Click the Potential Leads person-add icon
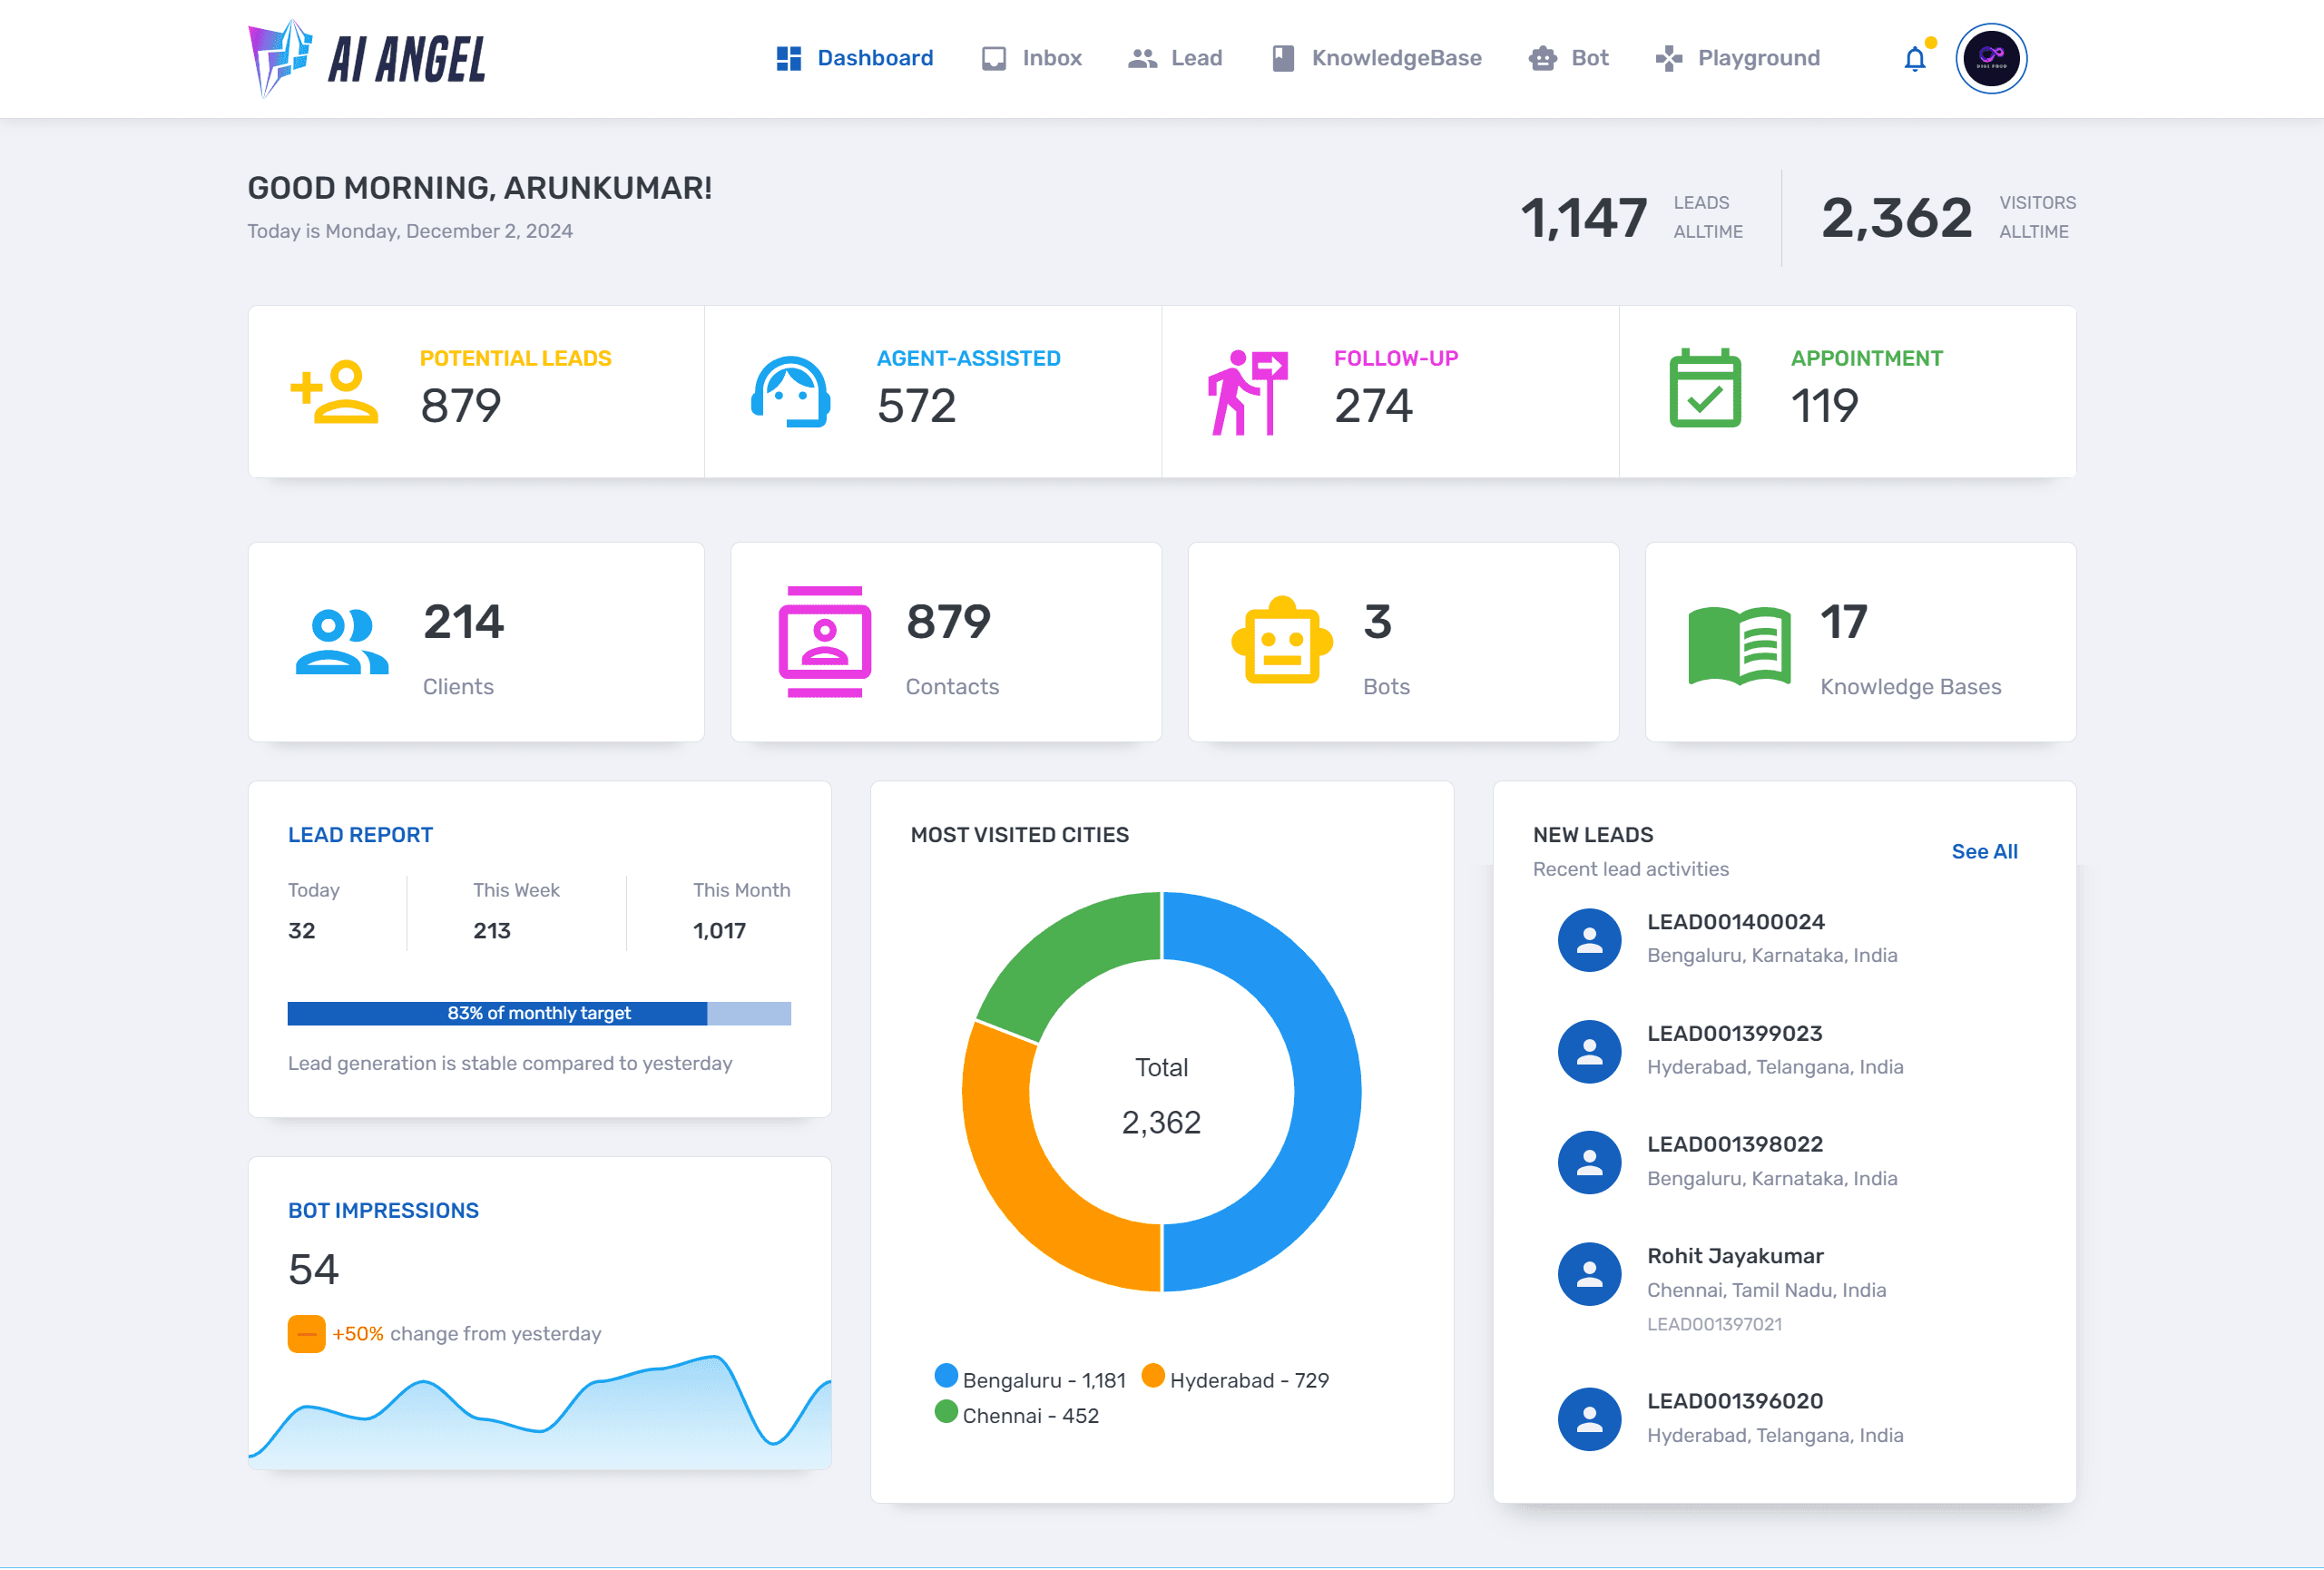Image resolution: width=2324 pixels, height=1570 pixels. click(334, 392)
